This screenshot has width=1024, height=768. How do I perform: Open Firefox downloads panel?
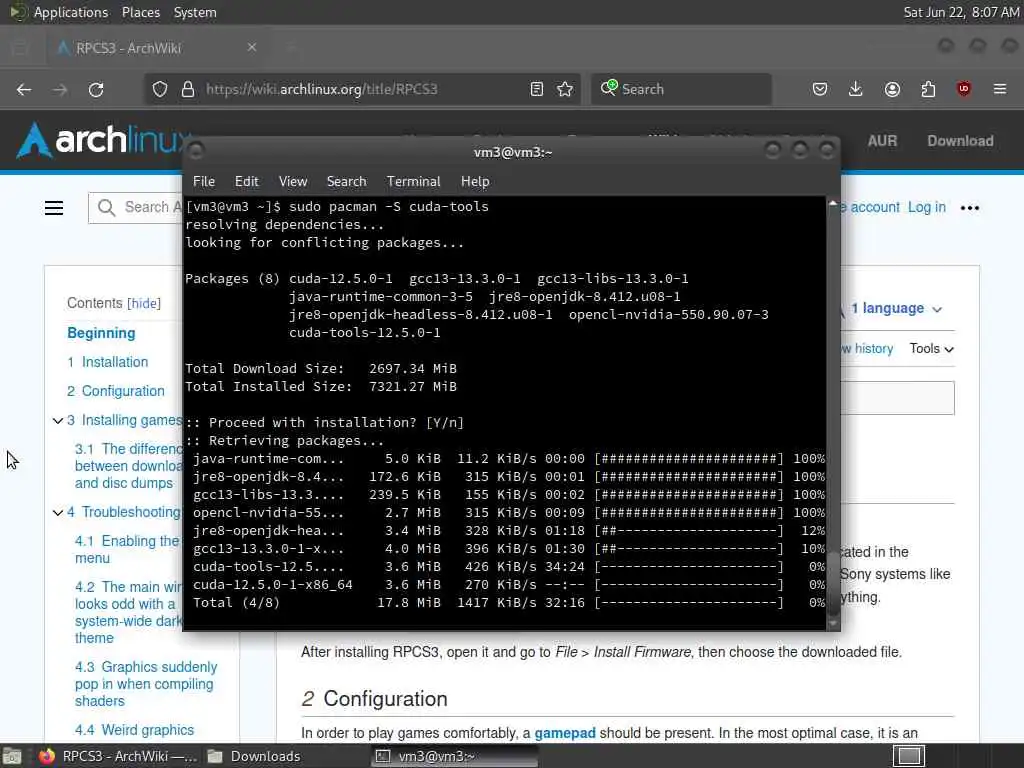856,89
